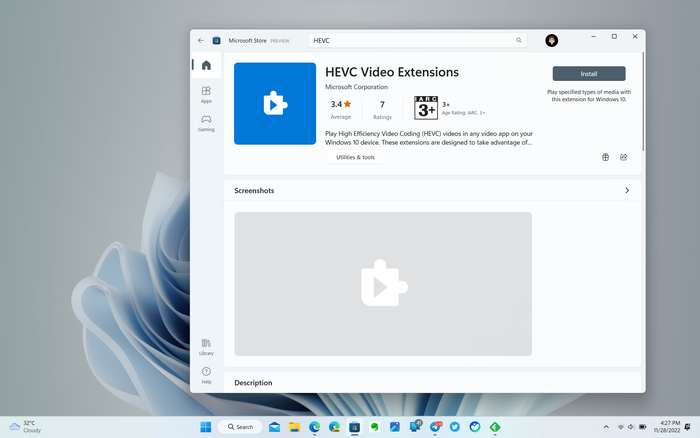
Task: Show hidden system tray icons chevron
Action: (606, 427)
